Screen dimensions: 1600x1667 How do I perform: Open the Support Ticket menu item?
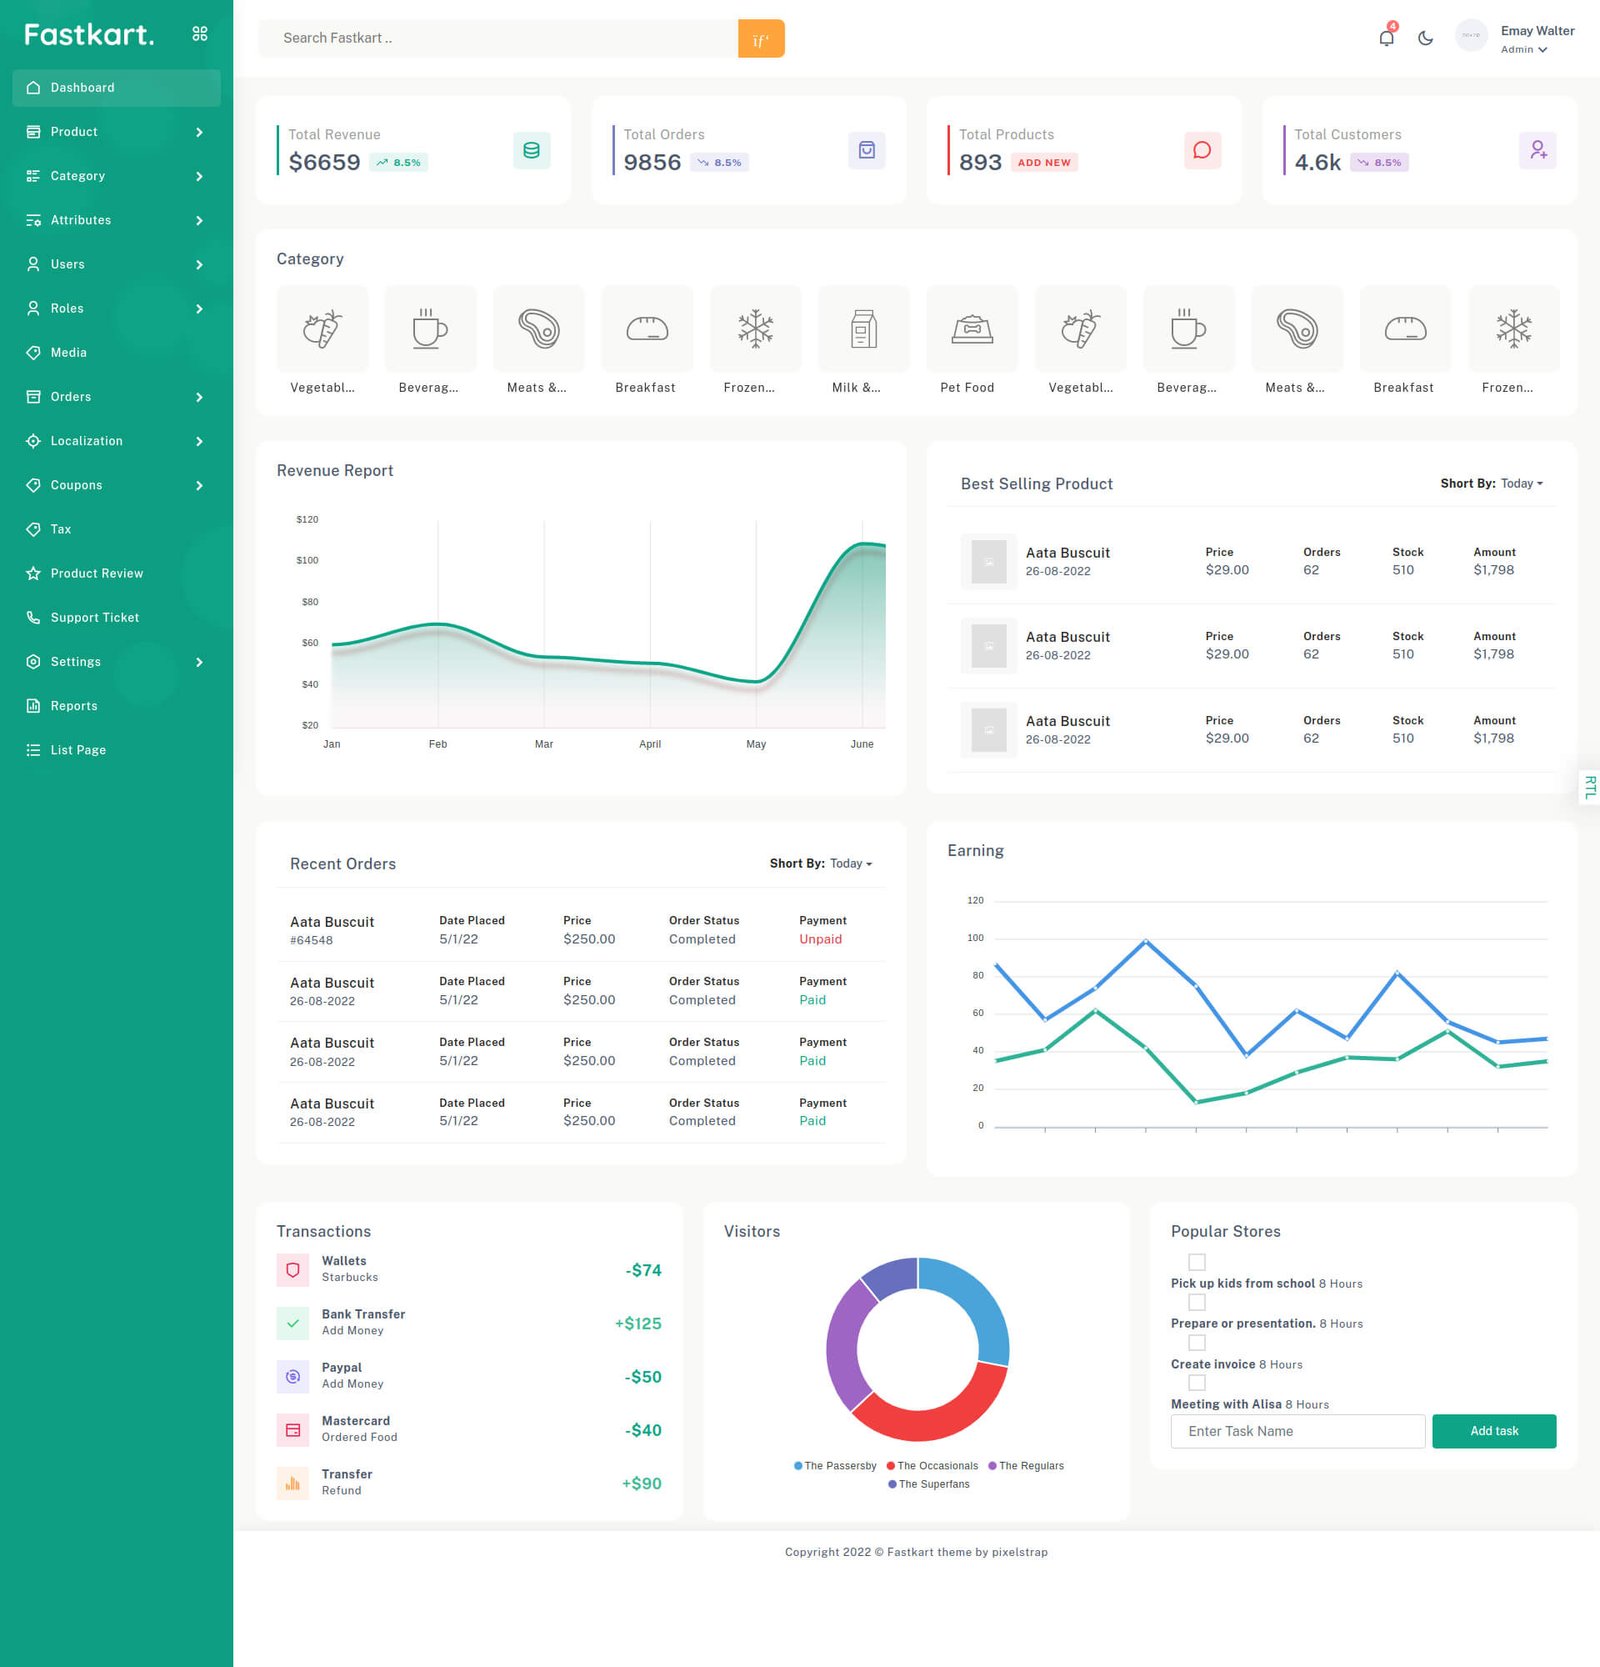[x=95, y=618]
